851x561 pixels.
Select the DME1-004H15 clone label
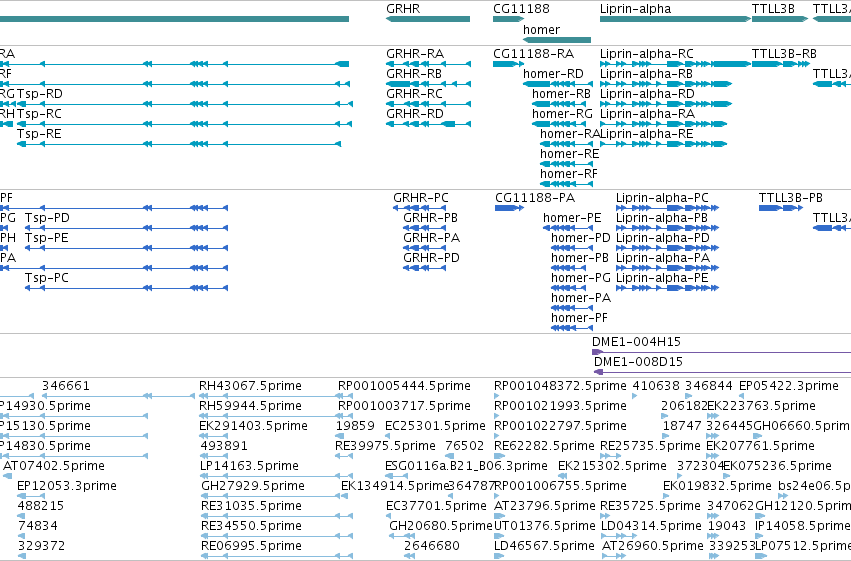pos(636,342)
